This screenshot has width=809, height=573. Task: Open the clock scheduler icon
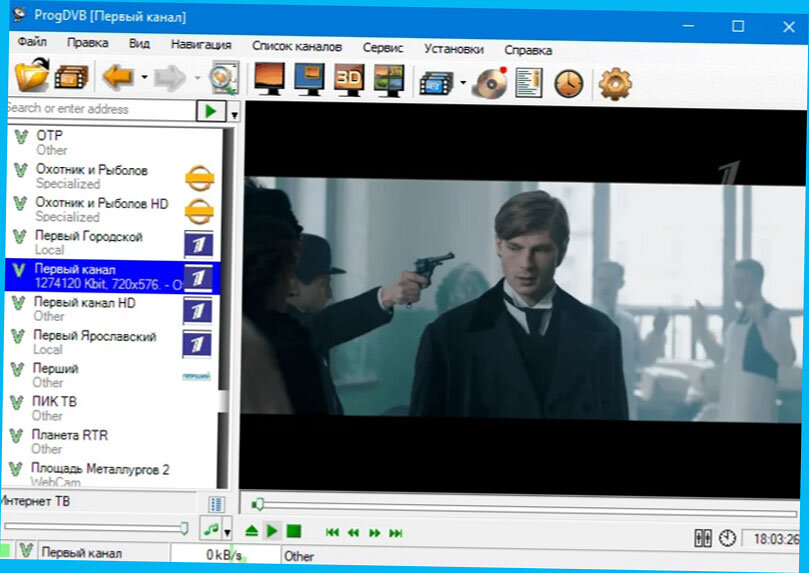[x=569, y=84]
